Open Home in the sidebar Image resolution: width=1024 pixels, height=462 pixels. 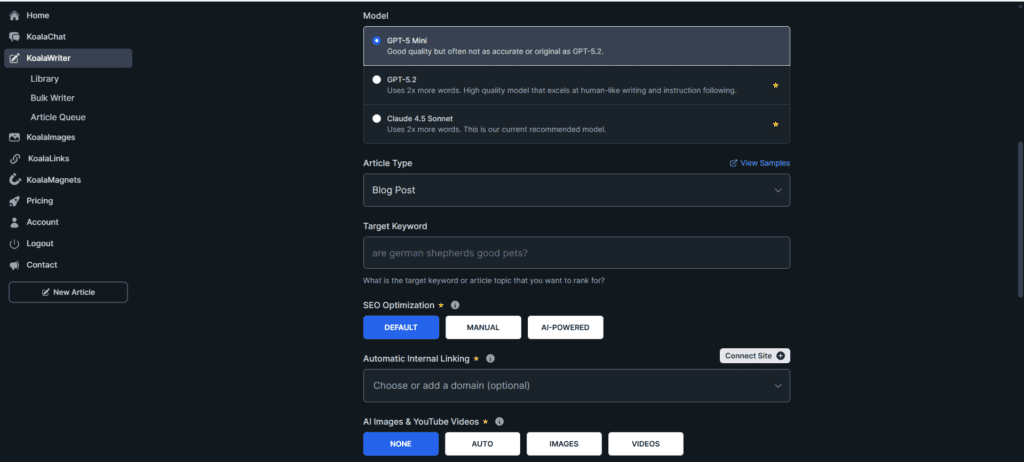point(38,16)
